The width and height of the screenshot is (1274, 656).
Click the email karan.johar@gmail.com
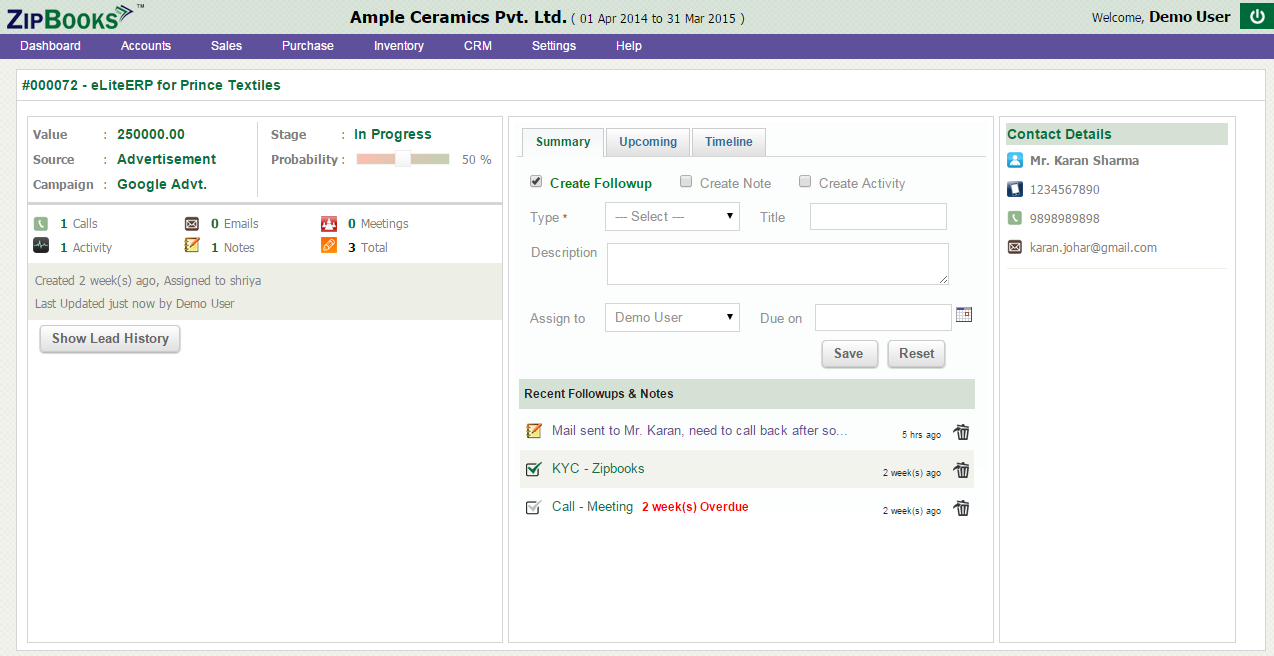coord(1093,248)
